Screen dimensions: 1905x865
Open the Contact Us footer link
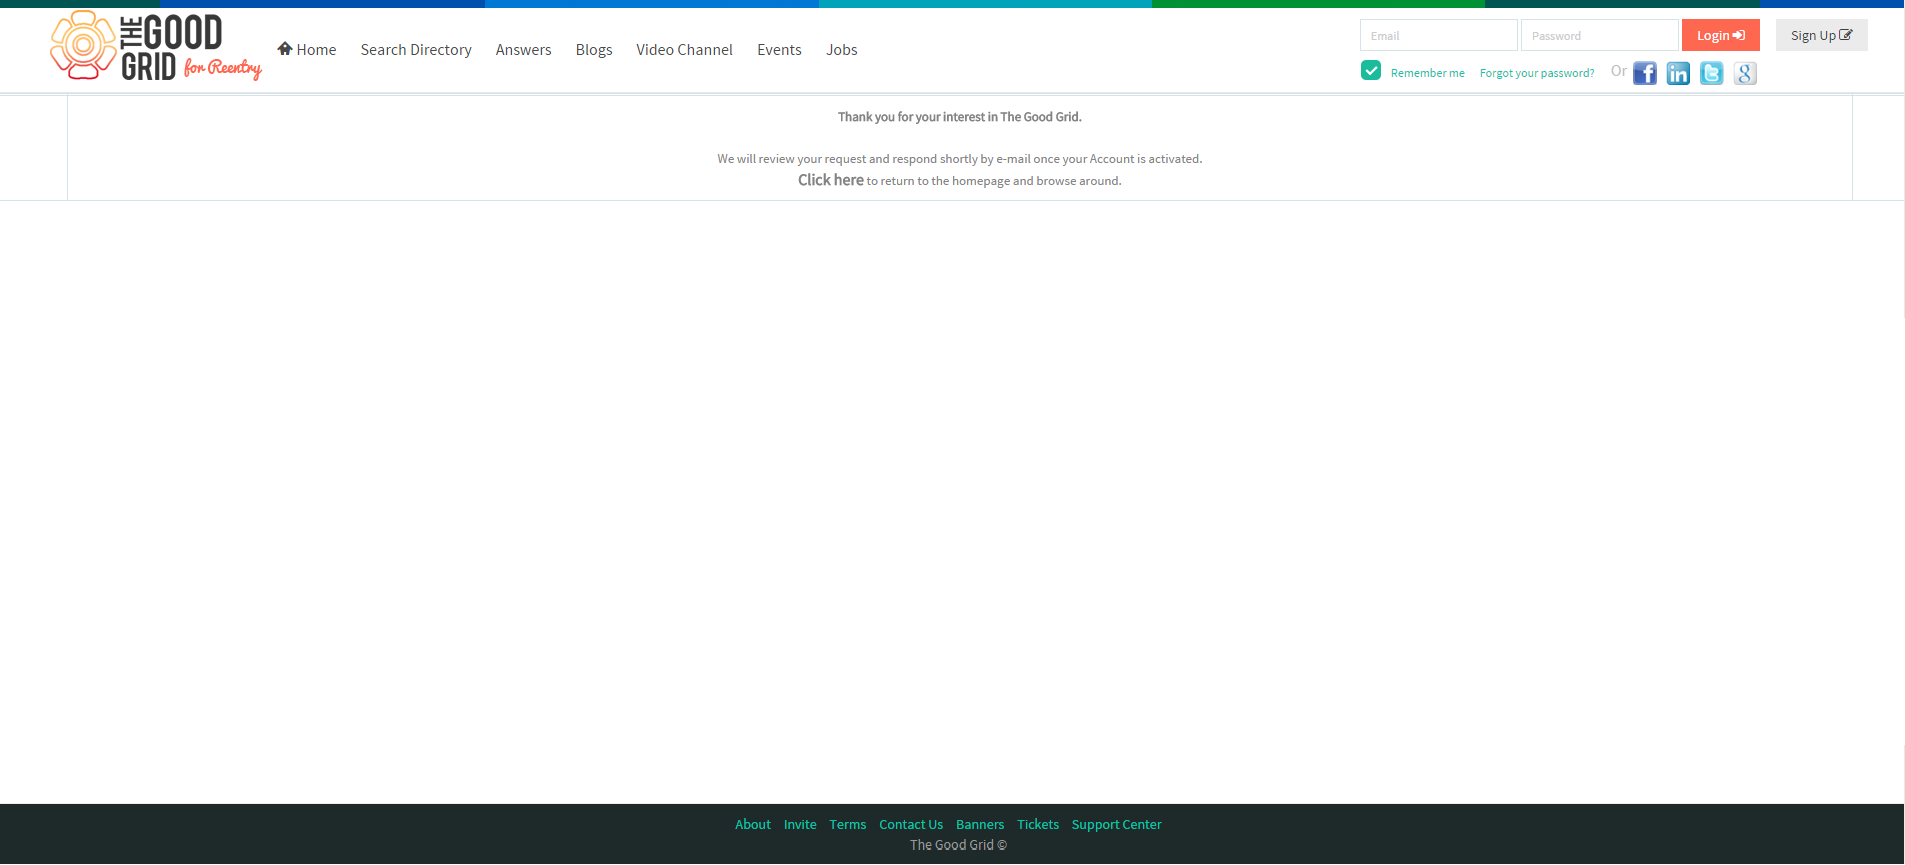pyautogui.click(x=911, y=824)
